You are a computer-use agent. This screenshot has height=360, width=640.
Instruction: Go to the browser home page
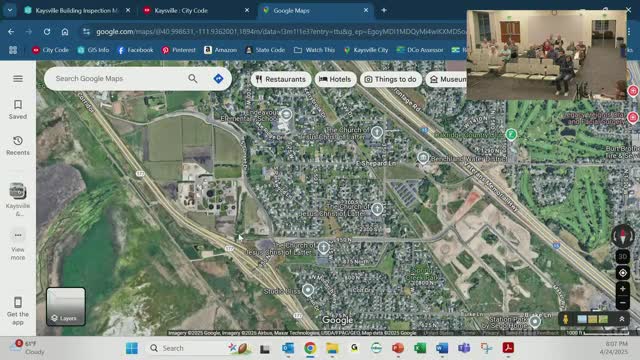point(65,31)
